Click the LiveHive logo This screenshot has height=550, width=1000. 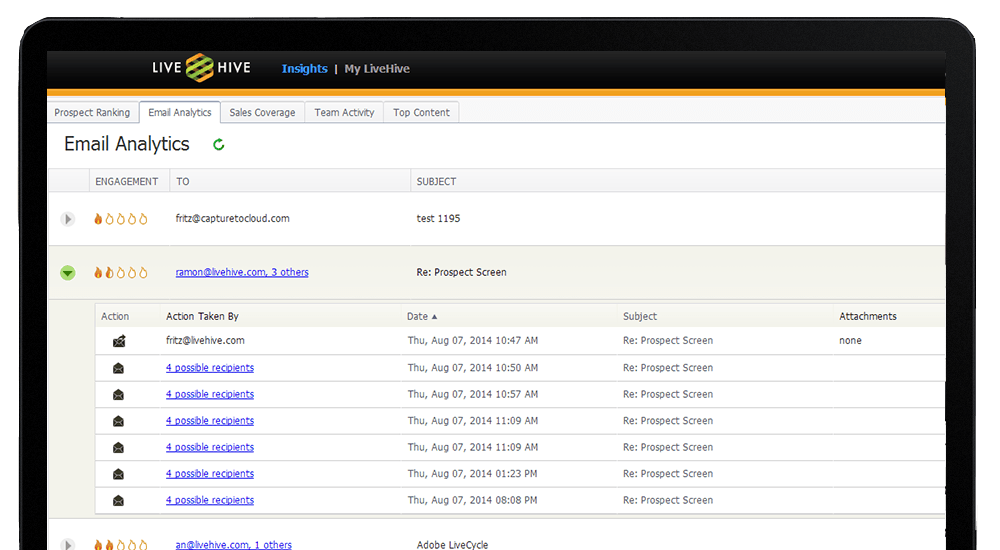coord(201,68)
